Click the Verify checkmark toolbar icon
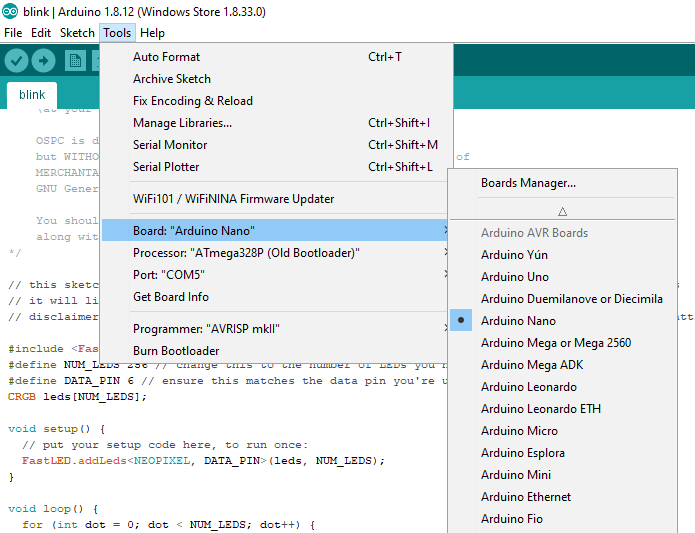 tap(16, 60)
